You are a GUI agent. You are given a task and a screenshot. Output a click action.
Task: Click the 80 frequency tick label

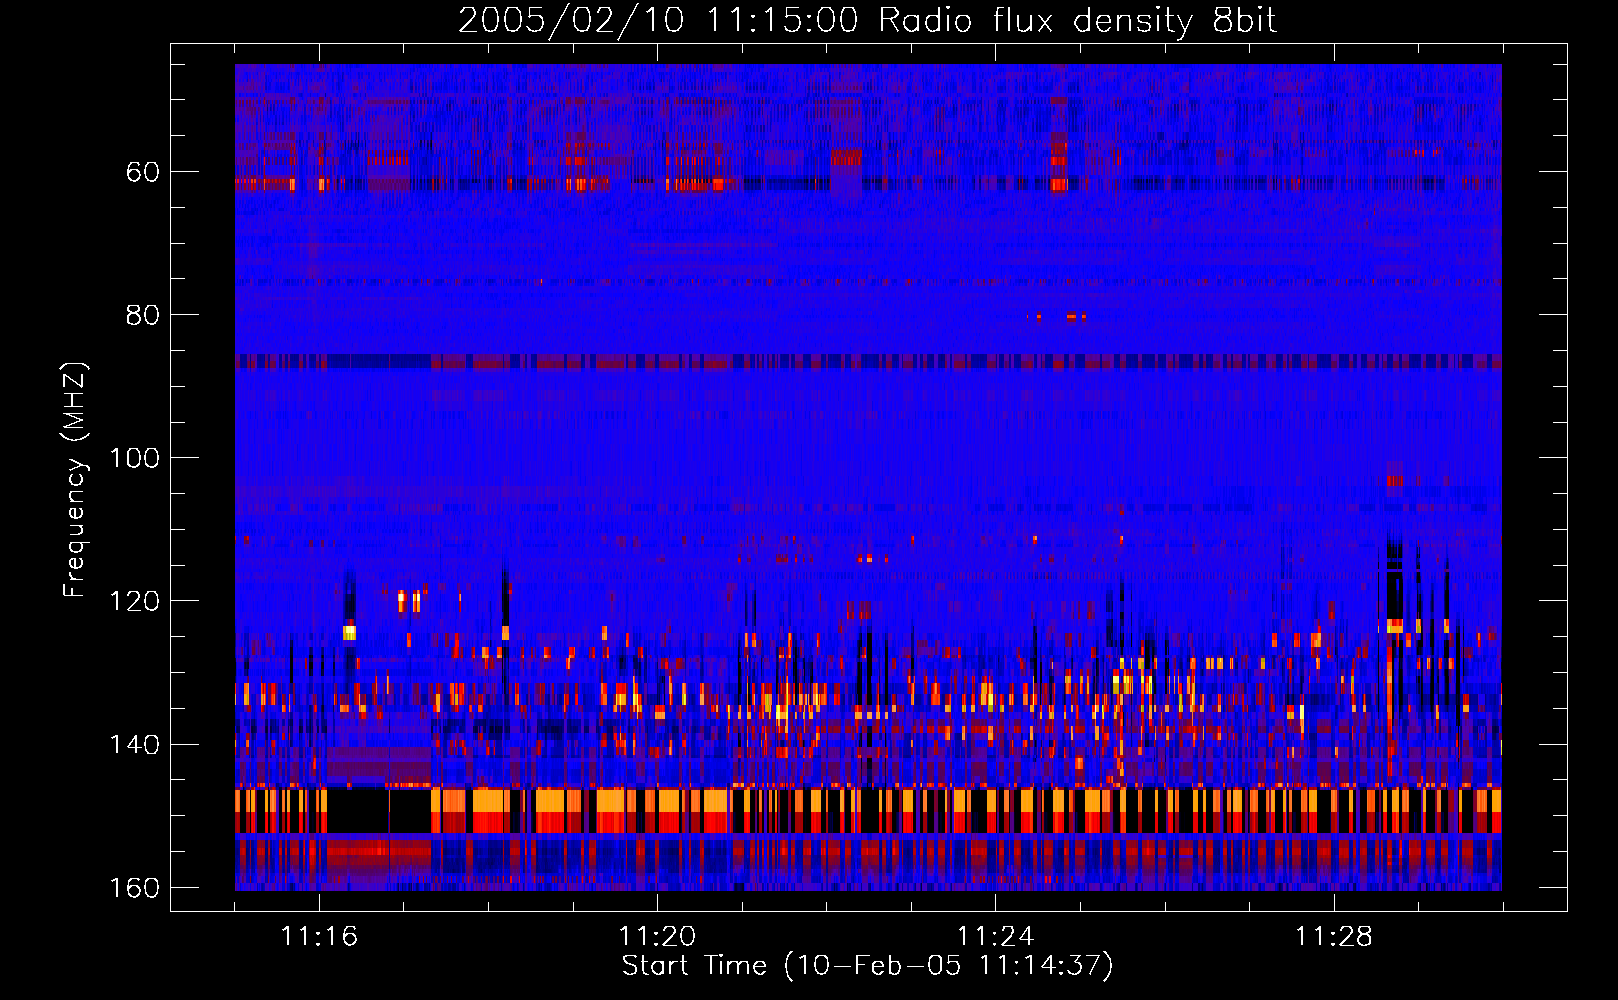coord(143,315)
